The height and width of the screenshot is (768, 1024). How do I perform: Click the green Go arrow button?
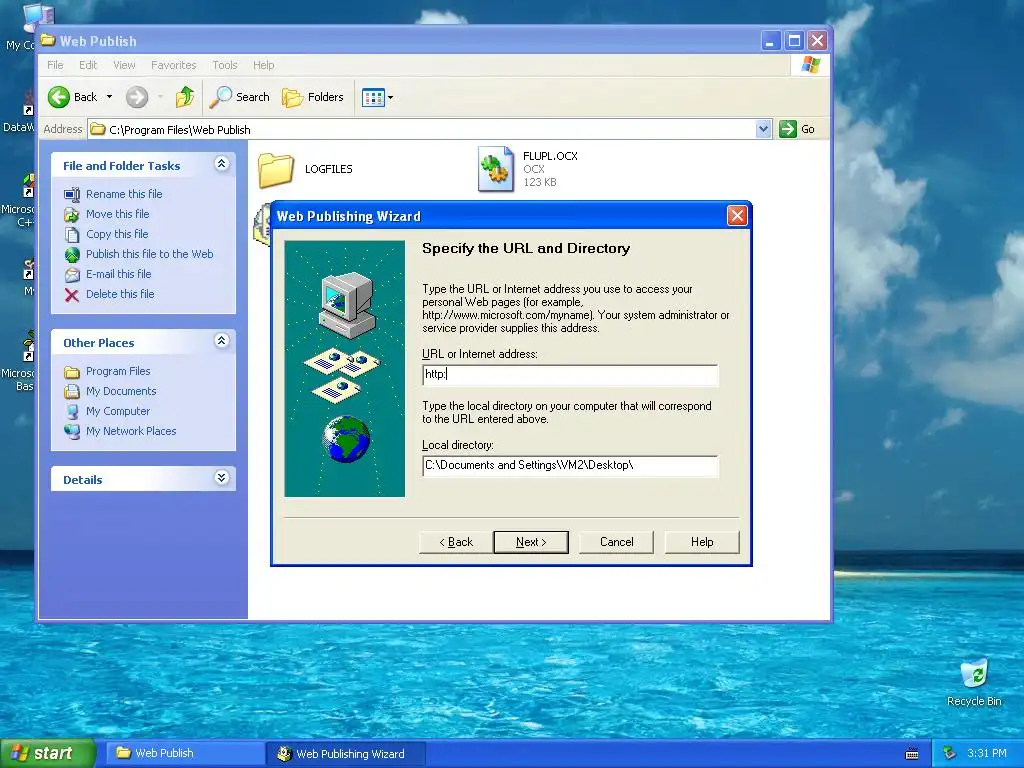pyautogui.click(x=788, y=129)
